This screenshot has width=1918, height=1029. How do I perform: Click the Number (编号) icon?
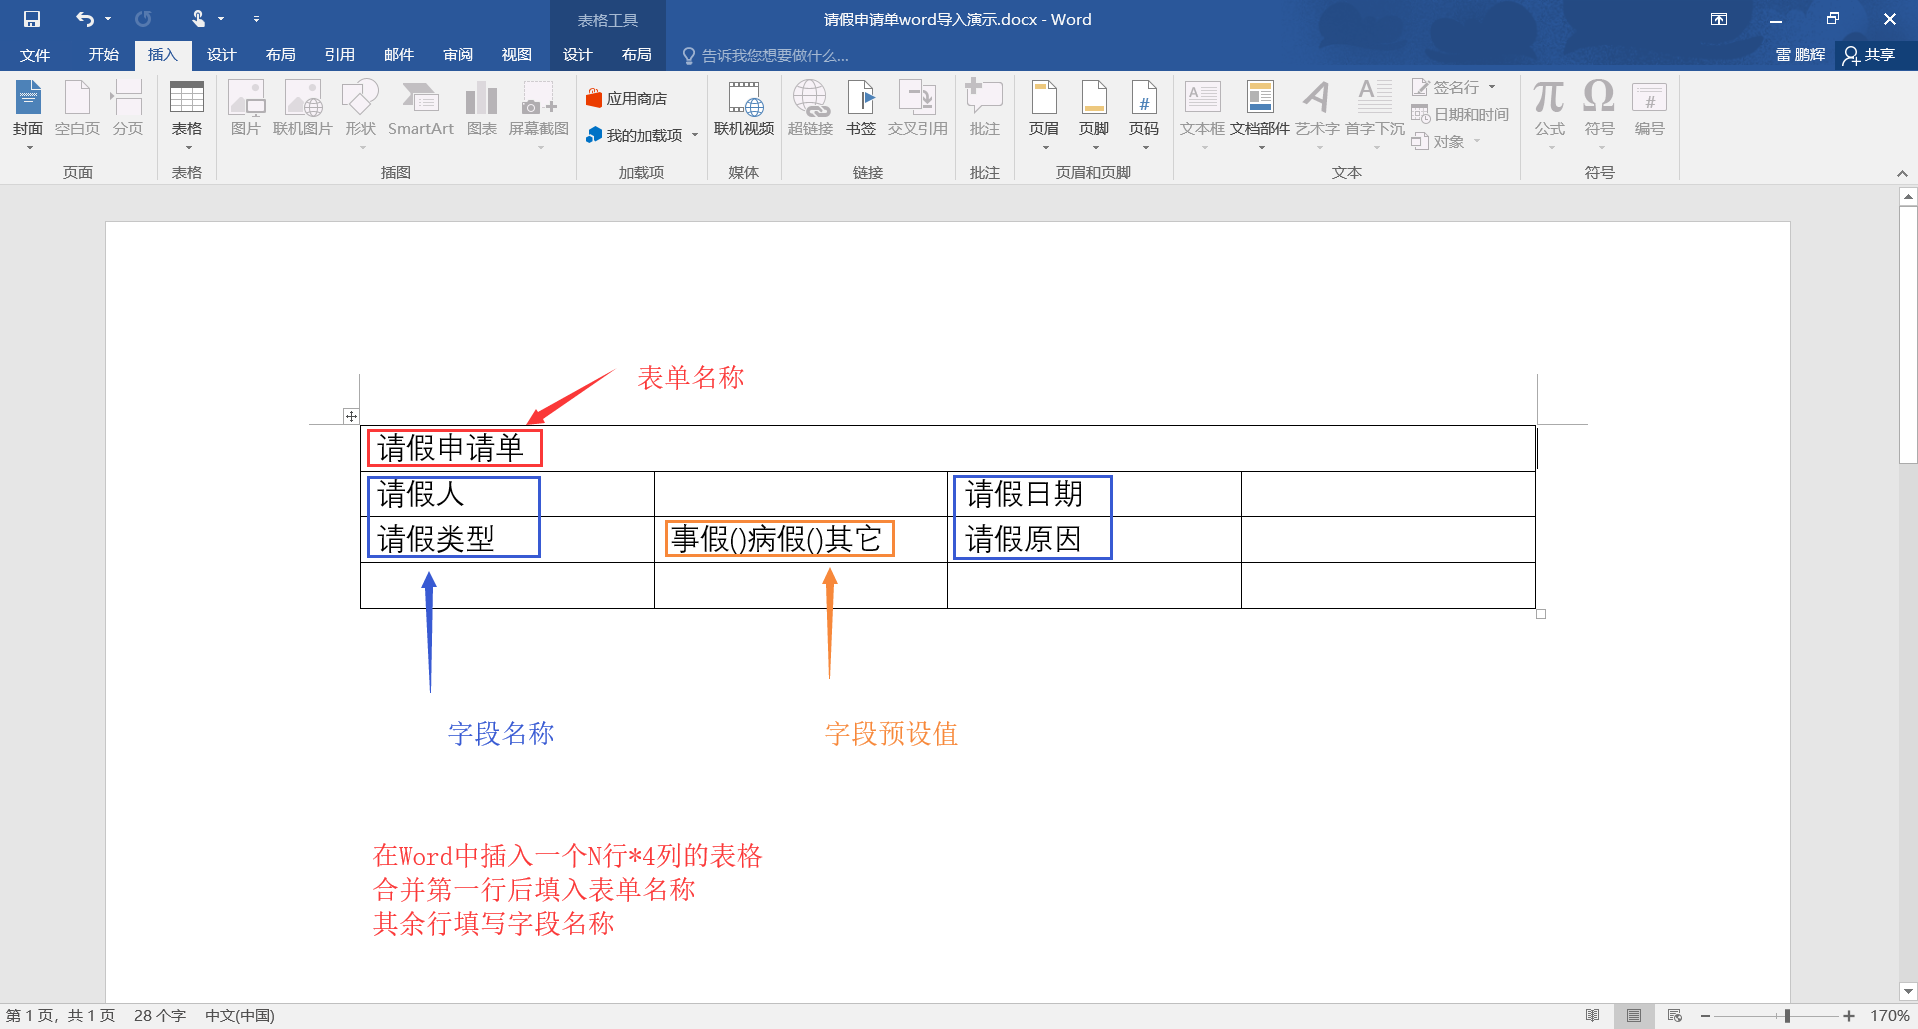[x=1650, y=108]
